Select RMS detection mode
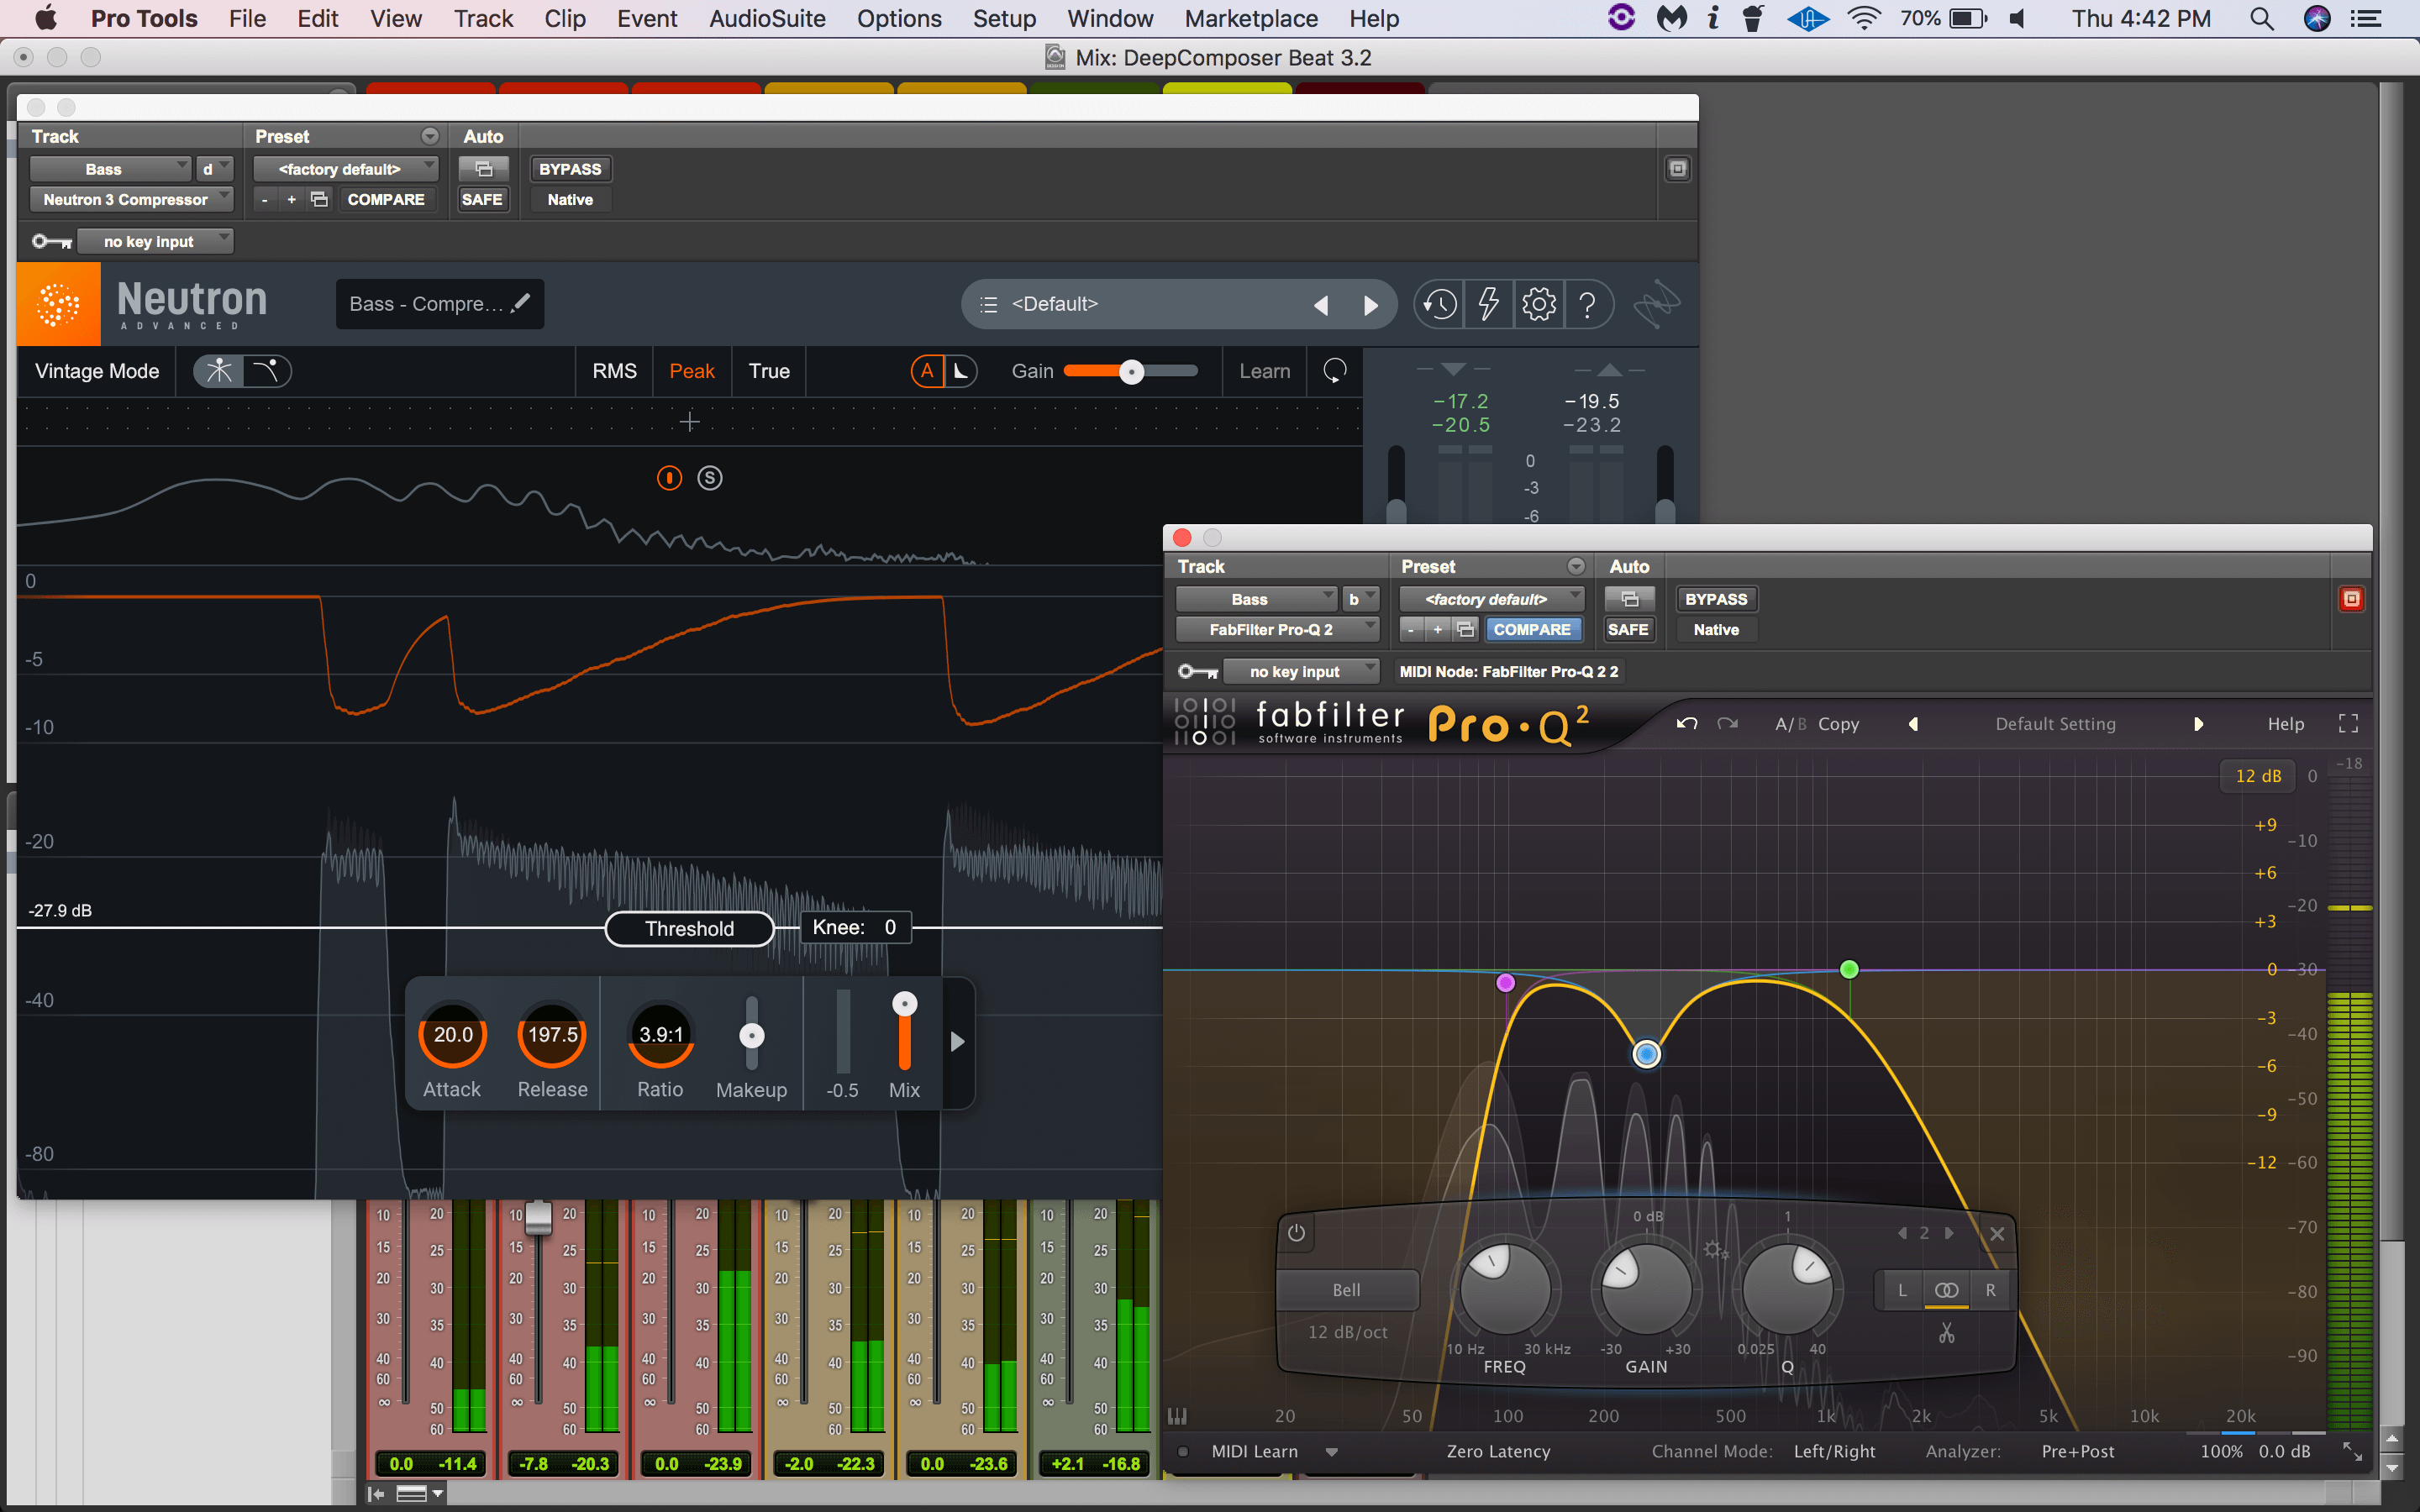Viewport: 2420px width, 1512px height. [x=614, y=371]
